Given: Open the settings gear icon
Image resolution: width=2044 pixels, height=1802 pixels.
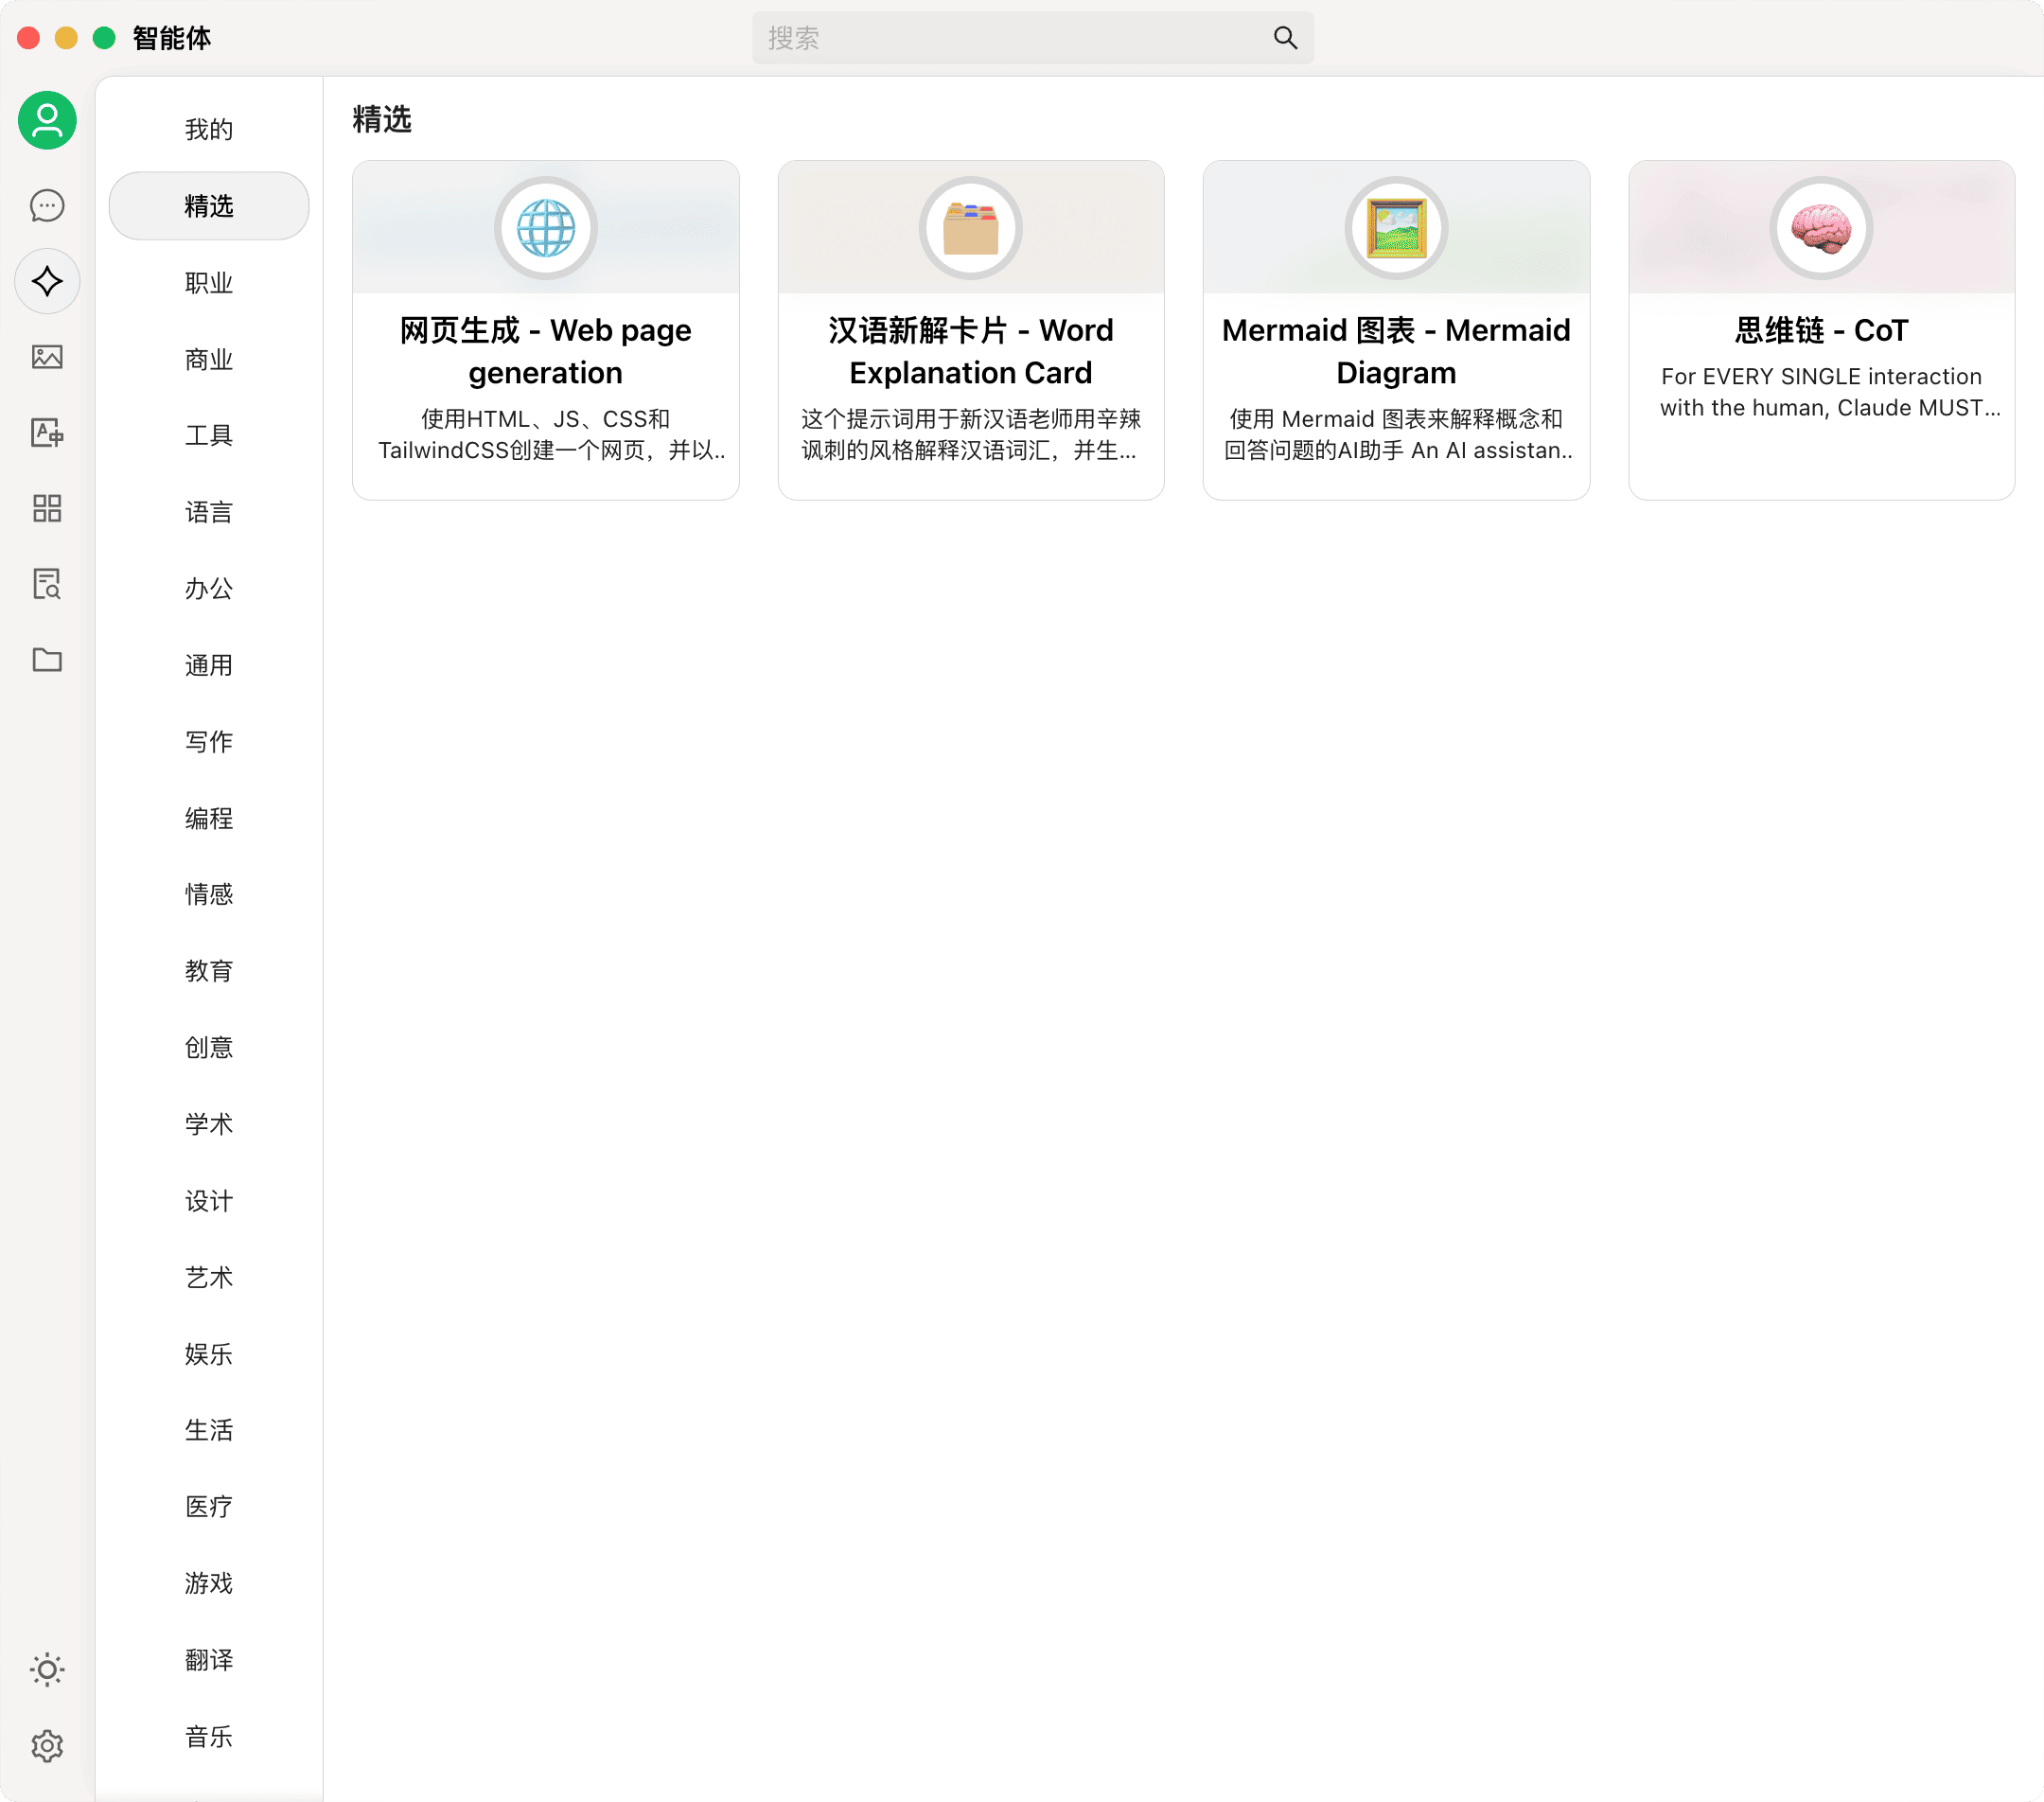Looking at the screenshot, I should (47, 1745).
